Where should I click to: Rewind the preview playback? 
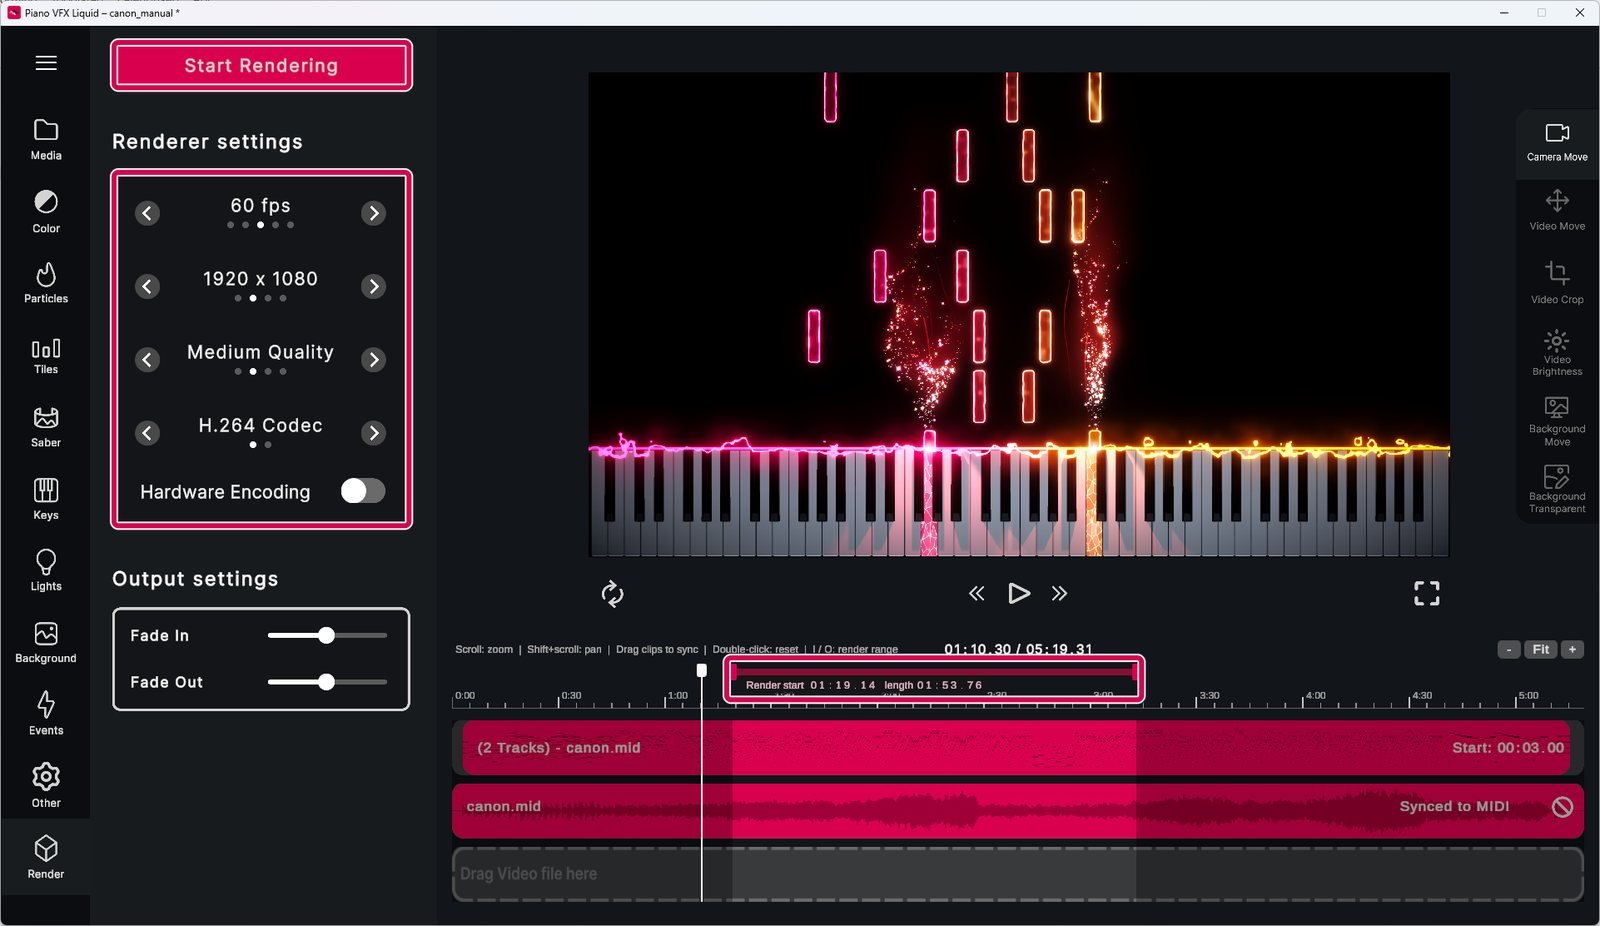976,594
